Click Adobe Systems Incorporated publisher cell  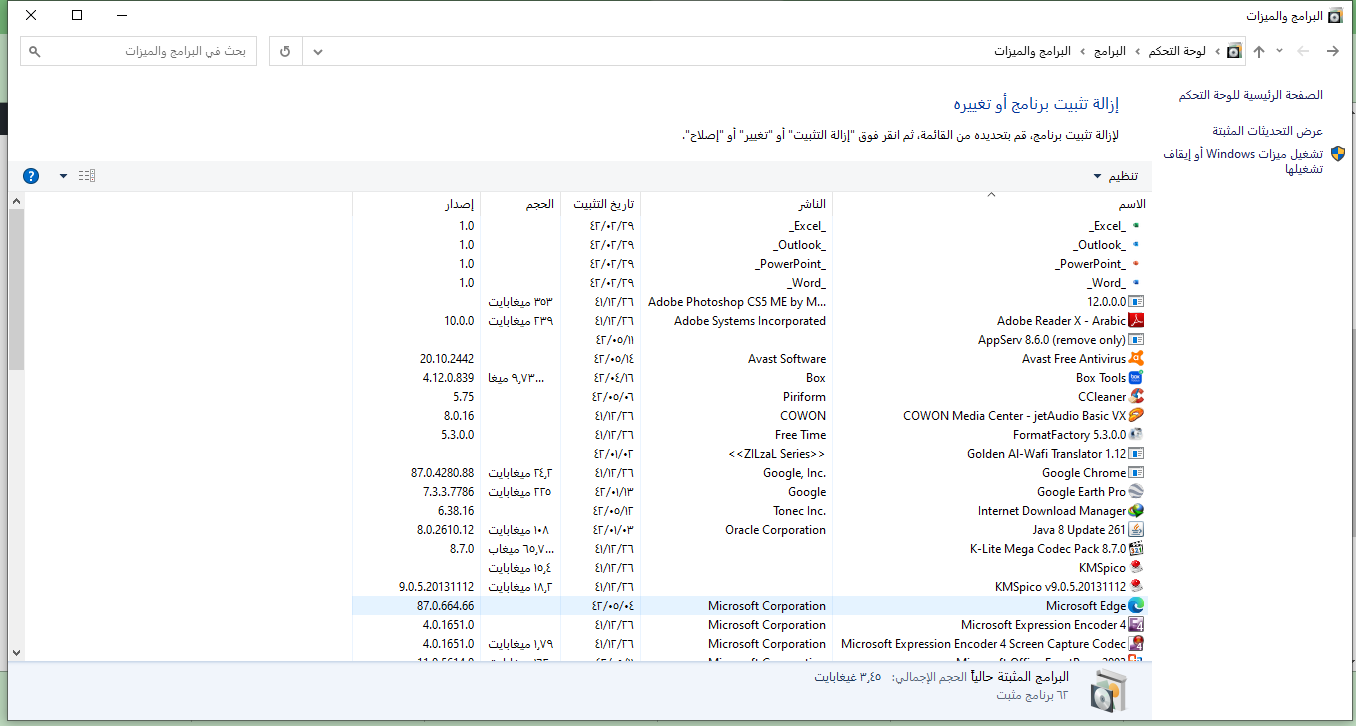[750, 321]
